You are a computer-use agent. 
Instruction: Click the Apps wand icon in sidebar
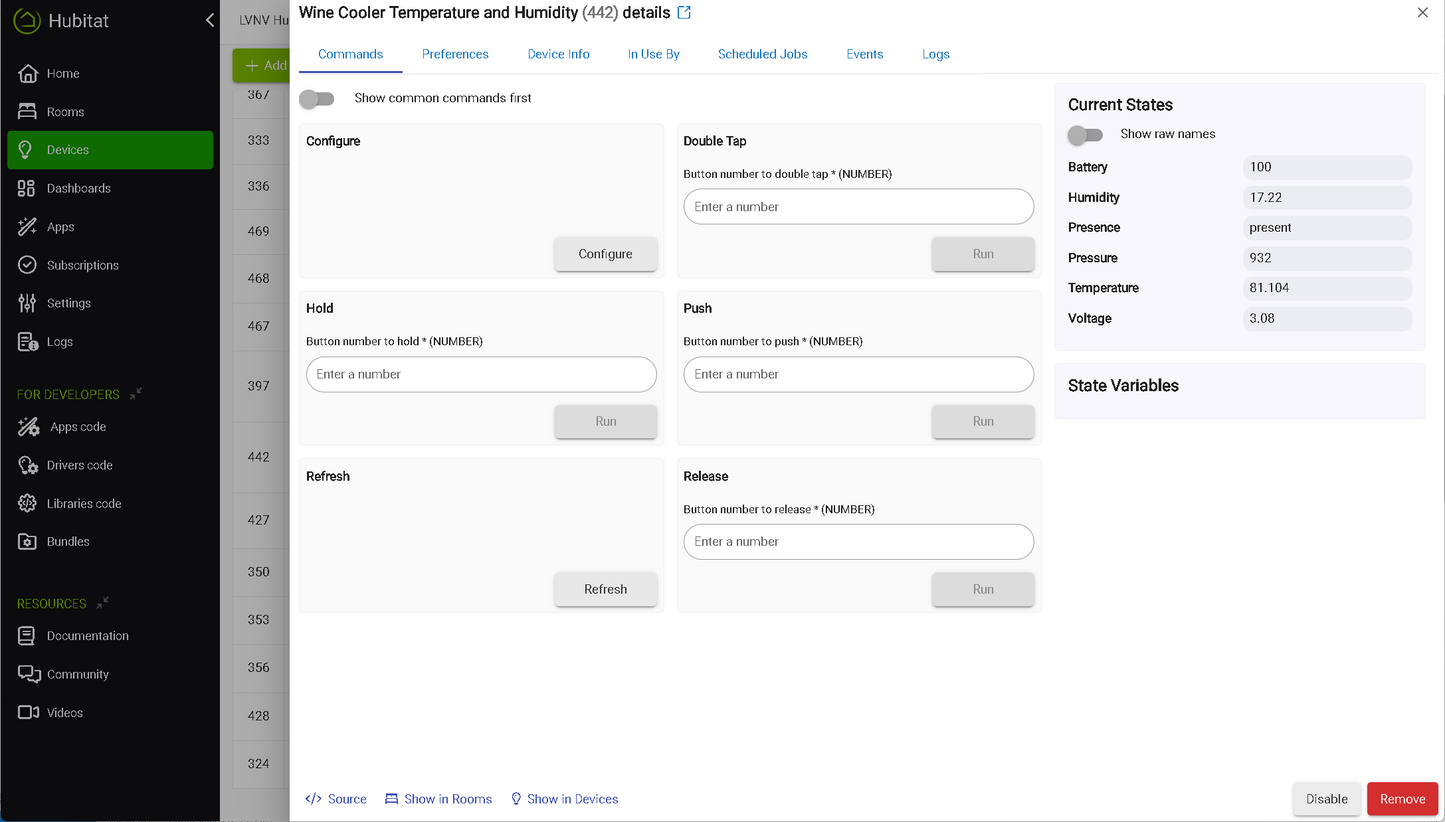27,227
